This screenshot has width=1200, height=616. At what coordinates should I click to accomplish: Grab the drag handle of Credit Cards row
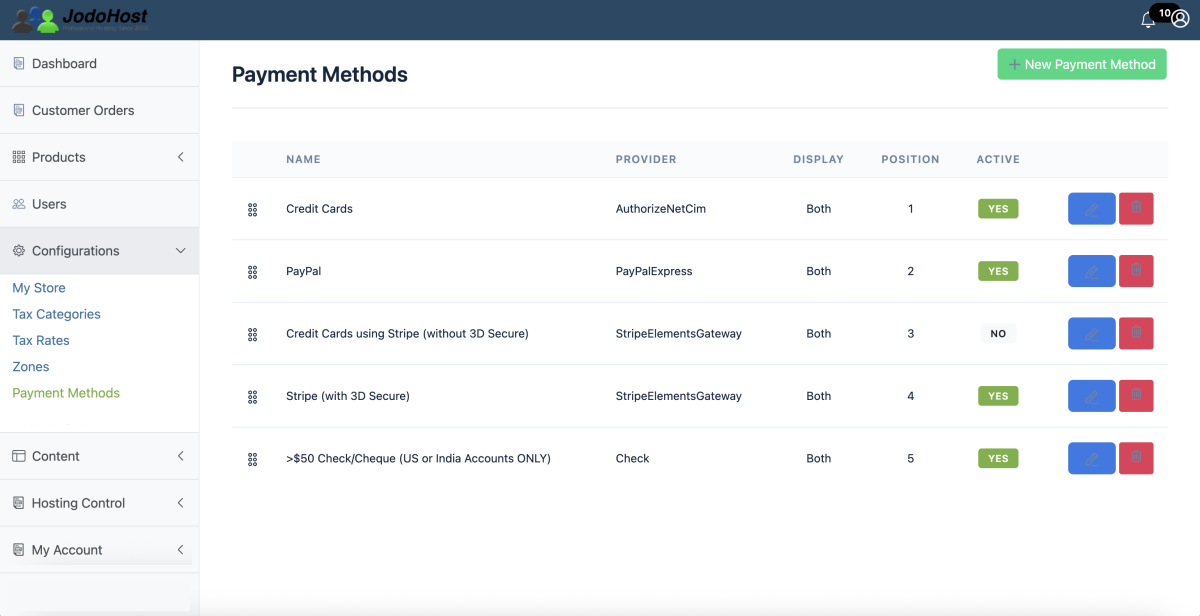(x=252, y=210)
